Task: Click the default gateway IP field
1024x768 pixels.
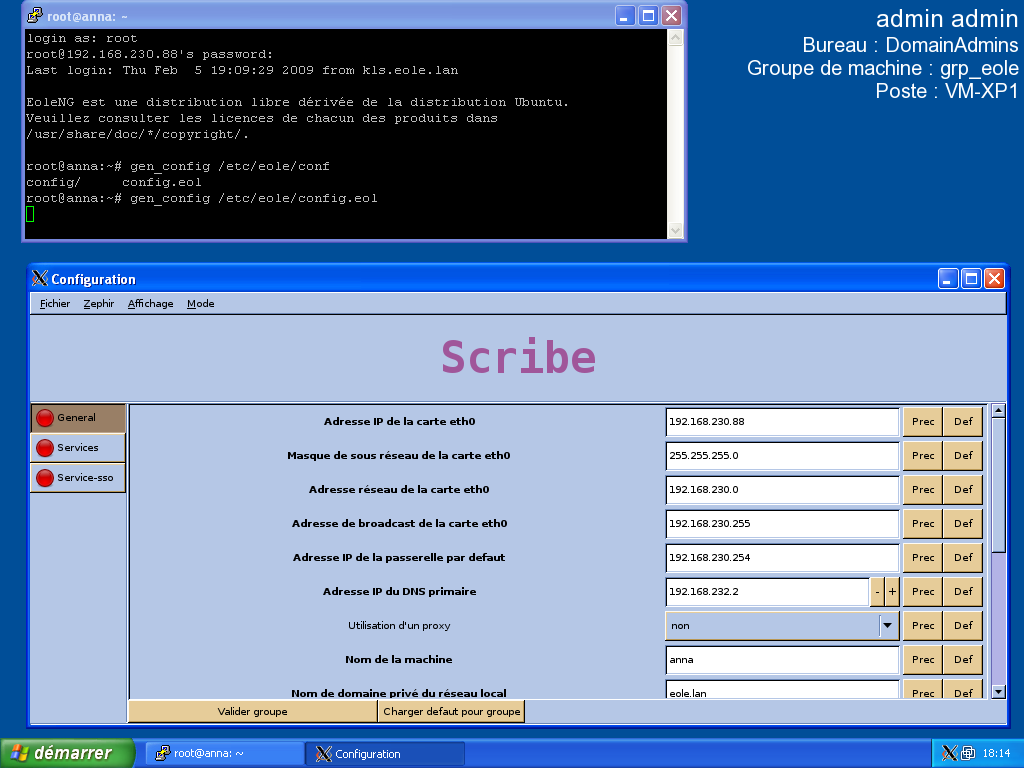Action: click(x=782, y=558)
